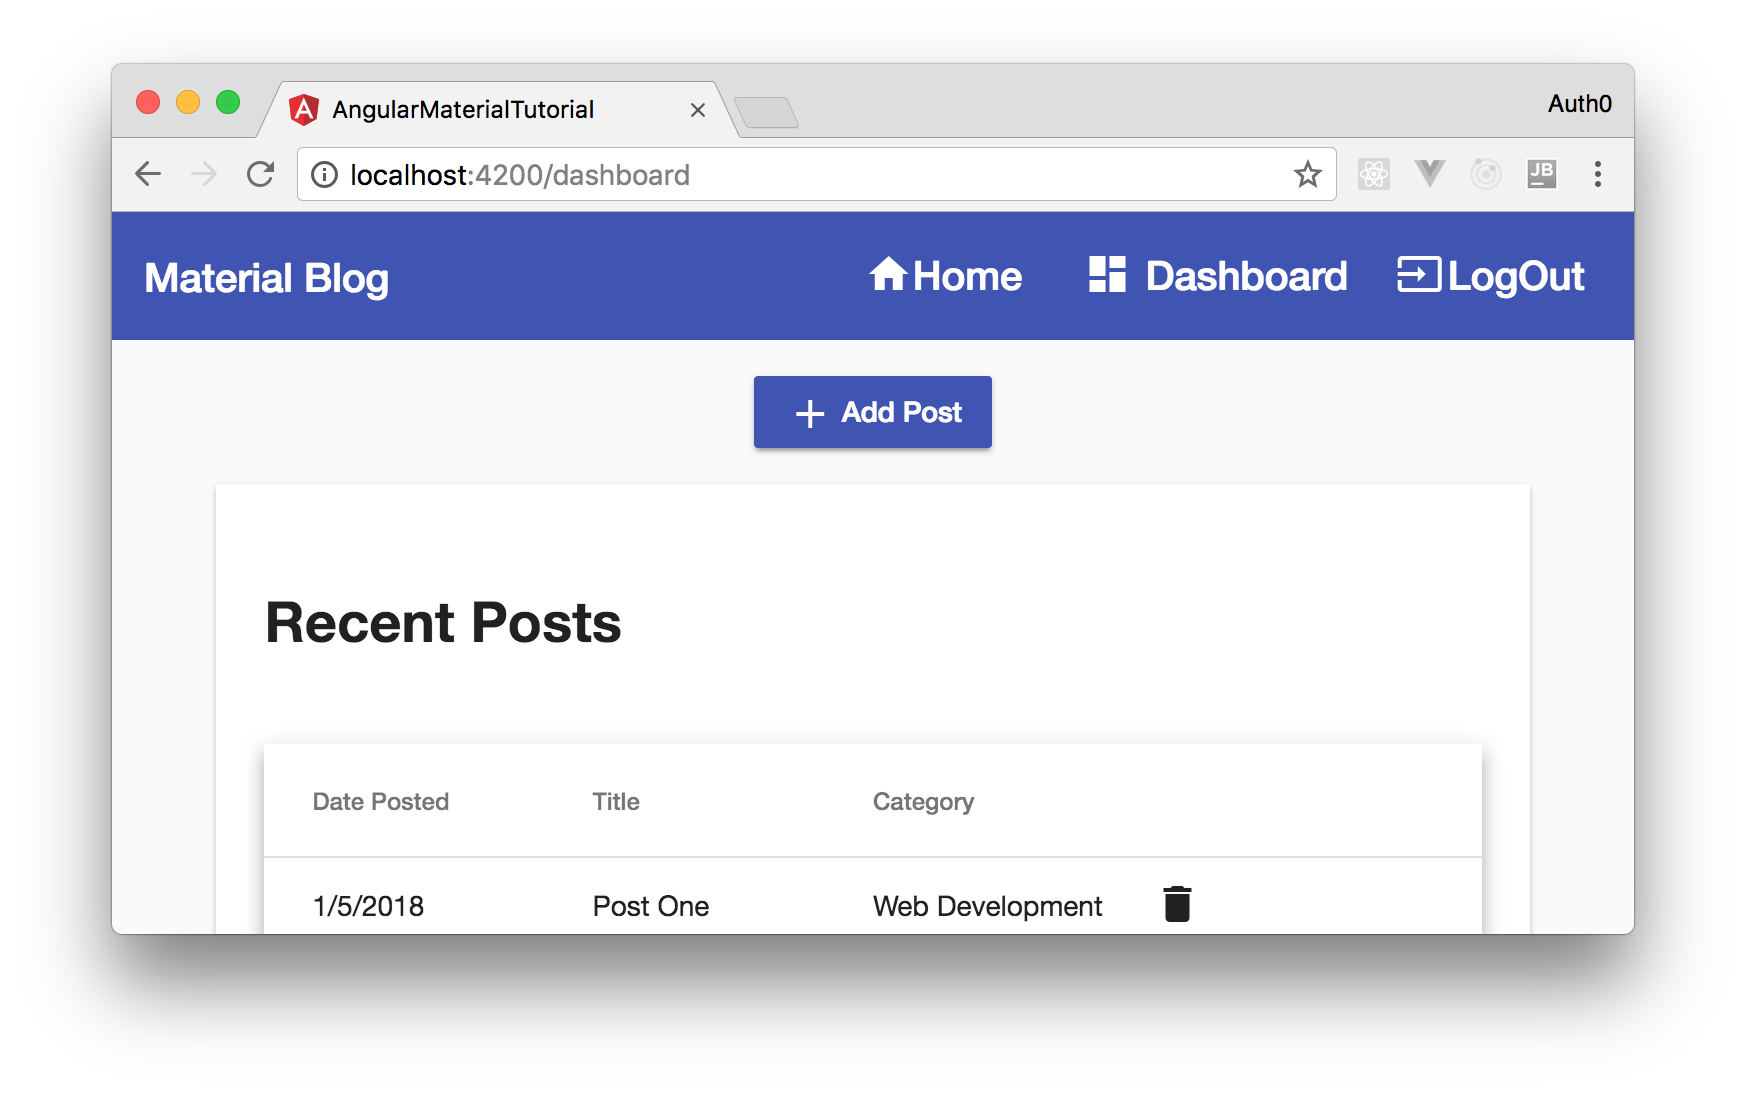Click the Material Blog brand title
Viewport: 1746px width, 1094px height.
point(267,279)
